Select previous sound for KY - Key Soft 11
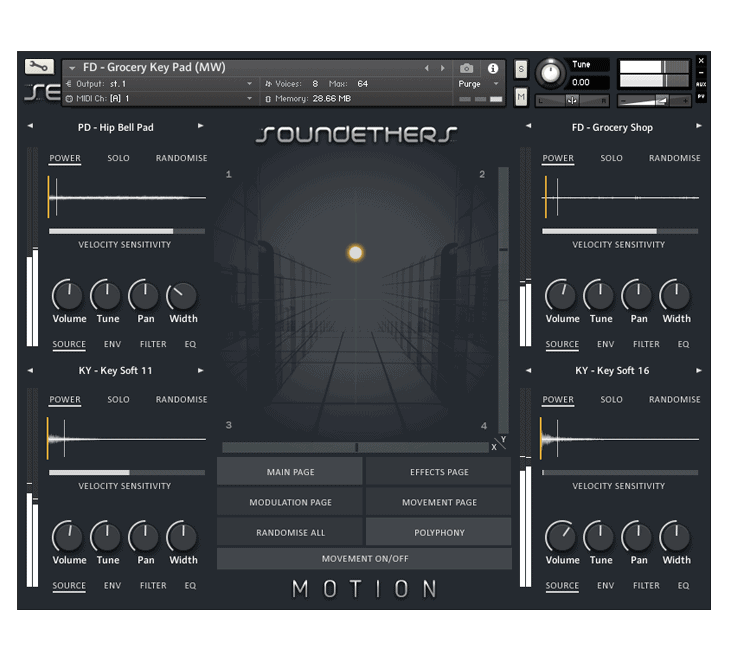Image resolution: width=730 pixels, height=655 pixels. (30, 371)
